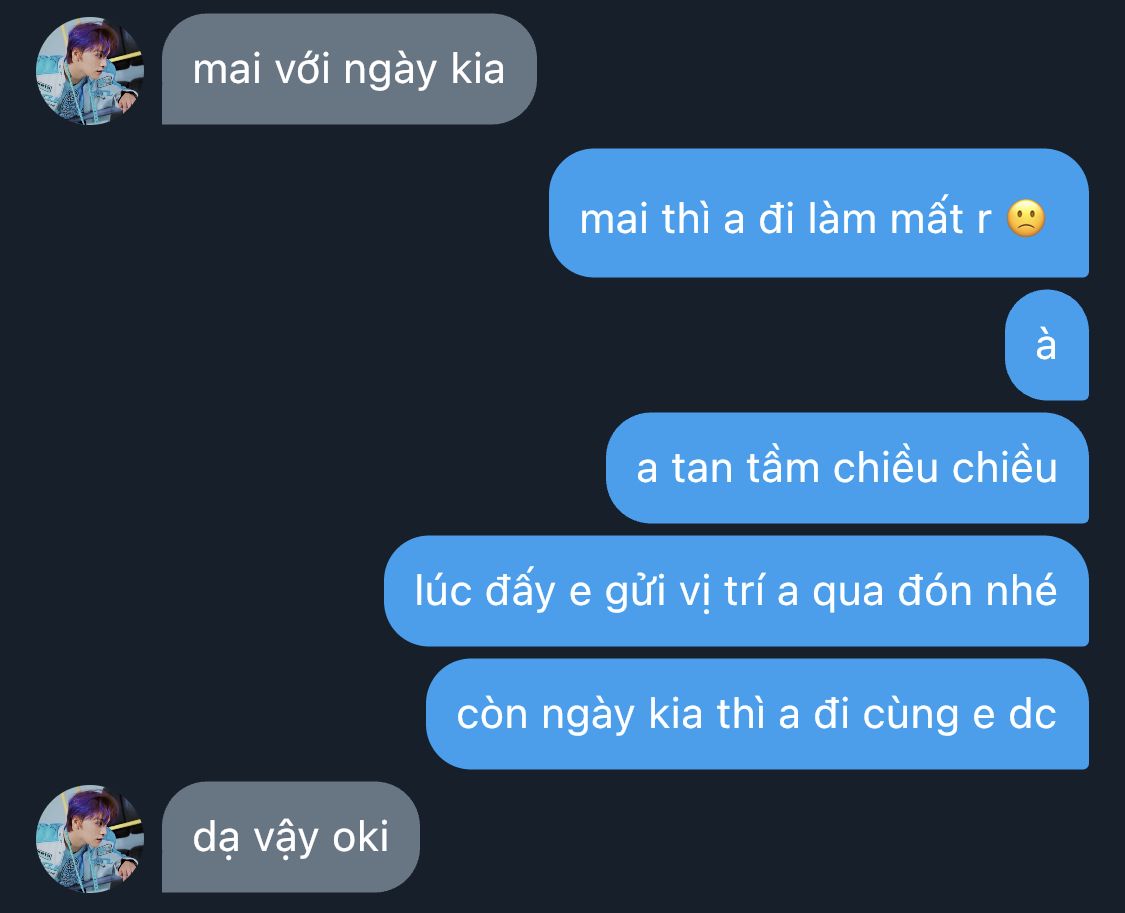This screenshot has height=913, width=1125.
Task: Open the sender's avatar beside 'mai với ngày kia'
Action: (90, 70)
